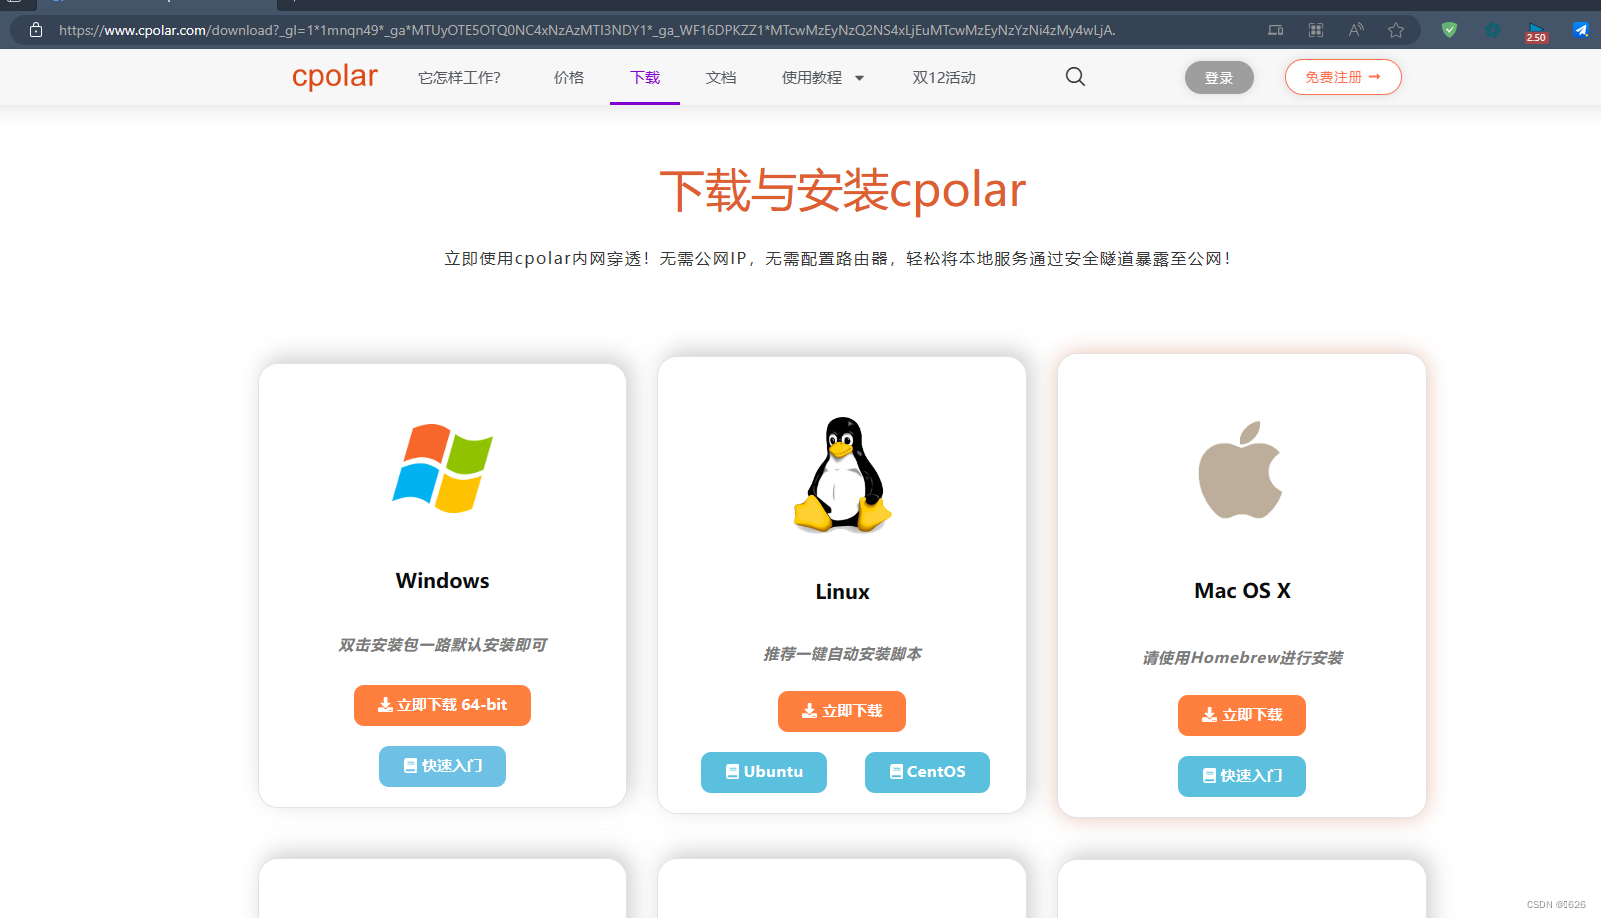This screenshot has width=1601, height=918.
Task: Add page to favorites star icon
Action: (1396, 30)
